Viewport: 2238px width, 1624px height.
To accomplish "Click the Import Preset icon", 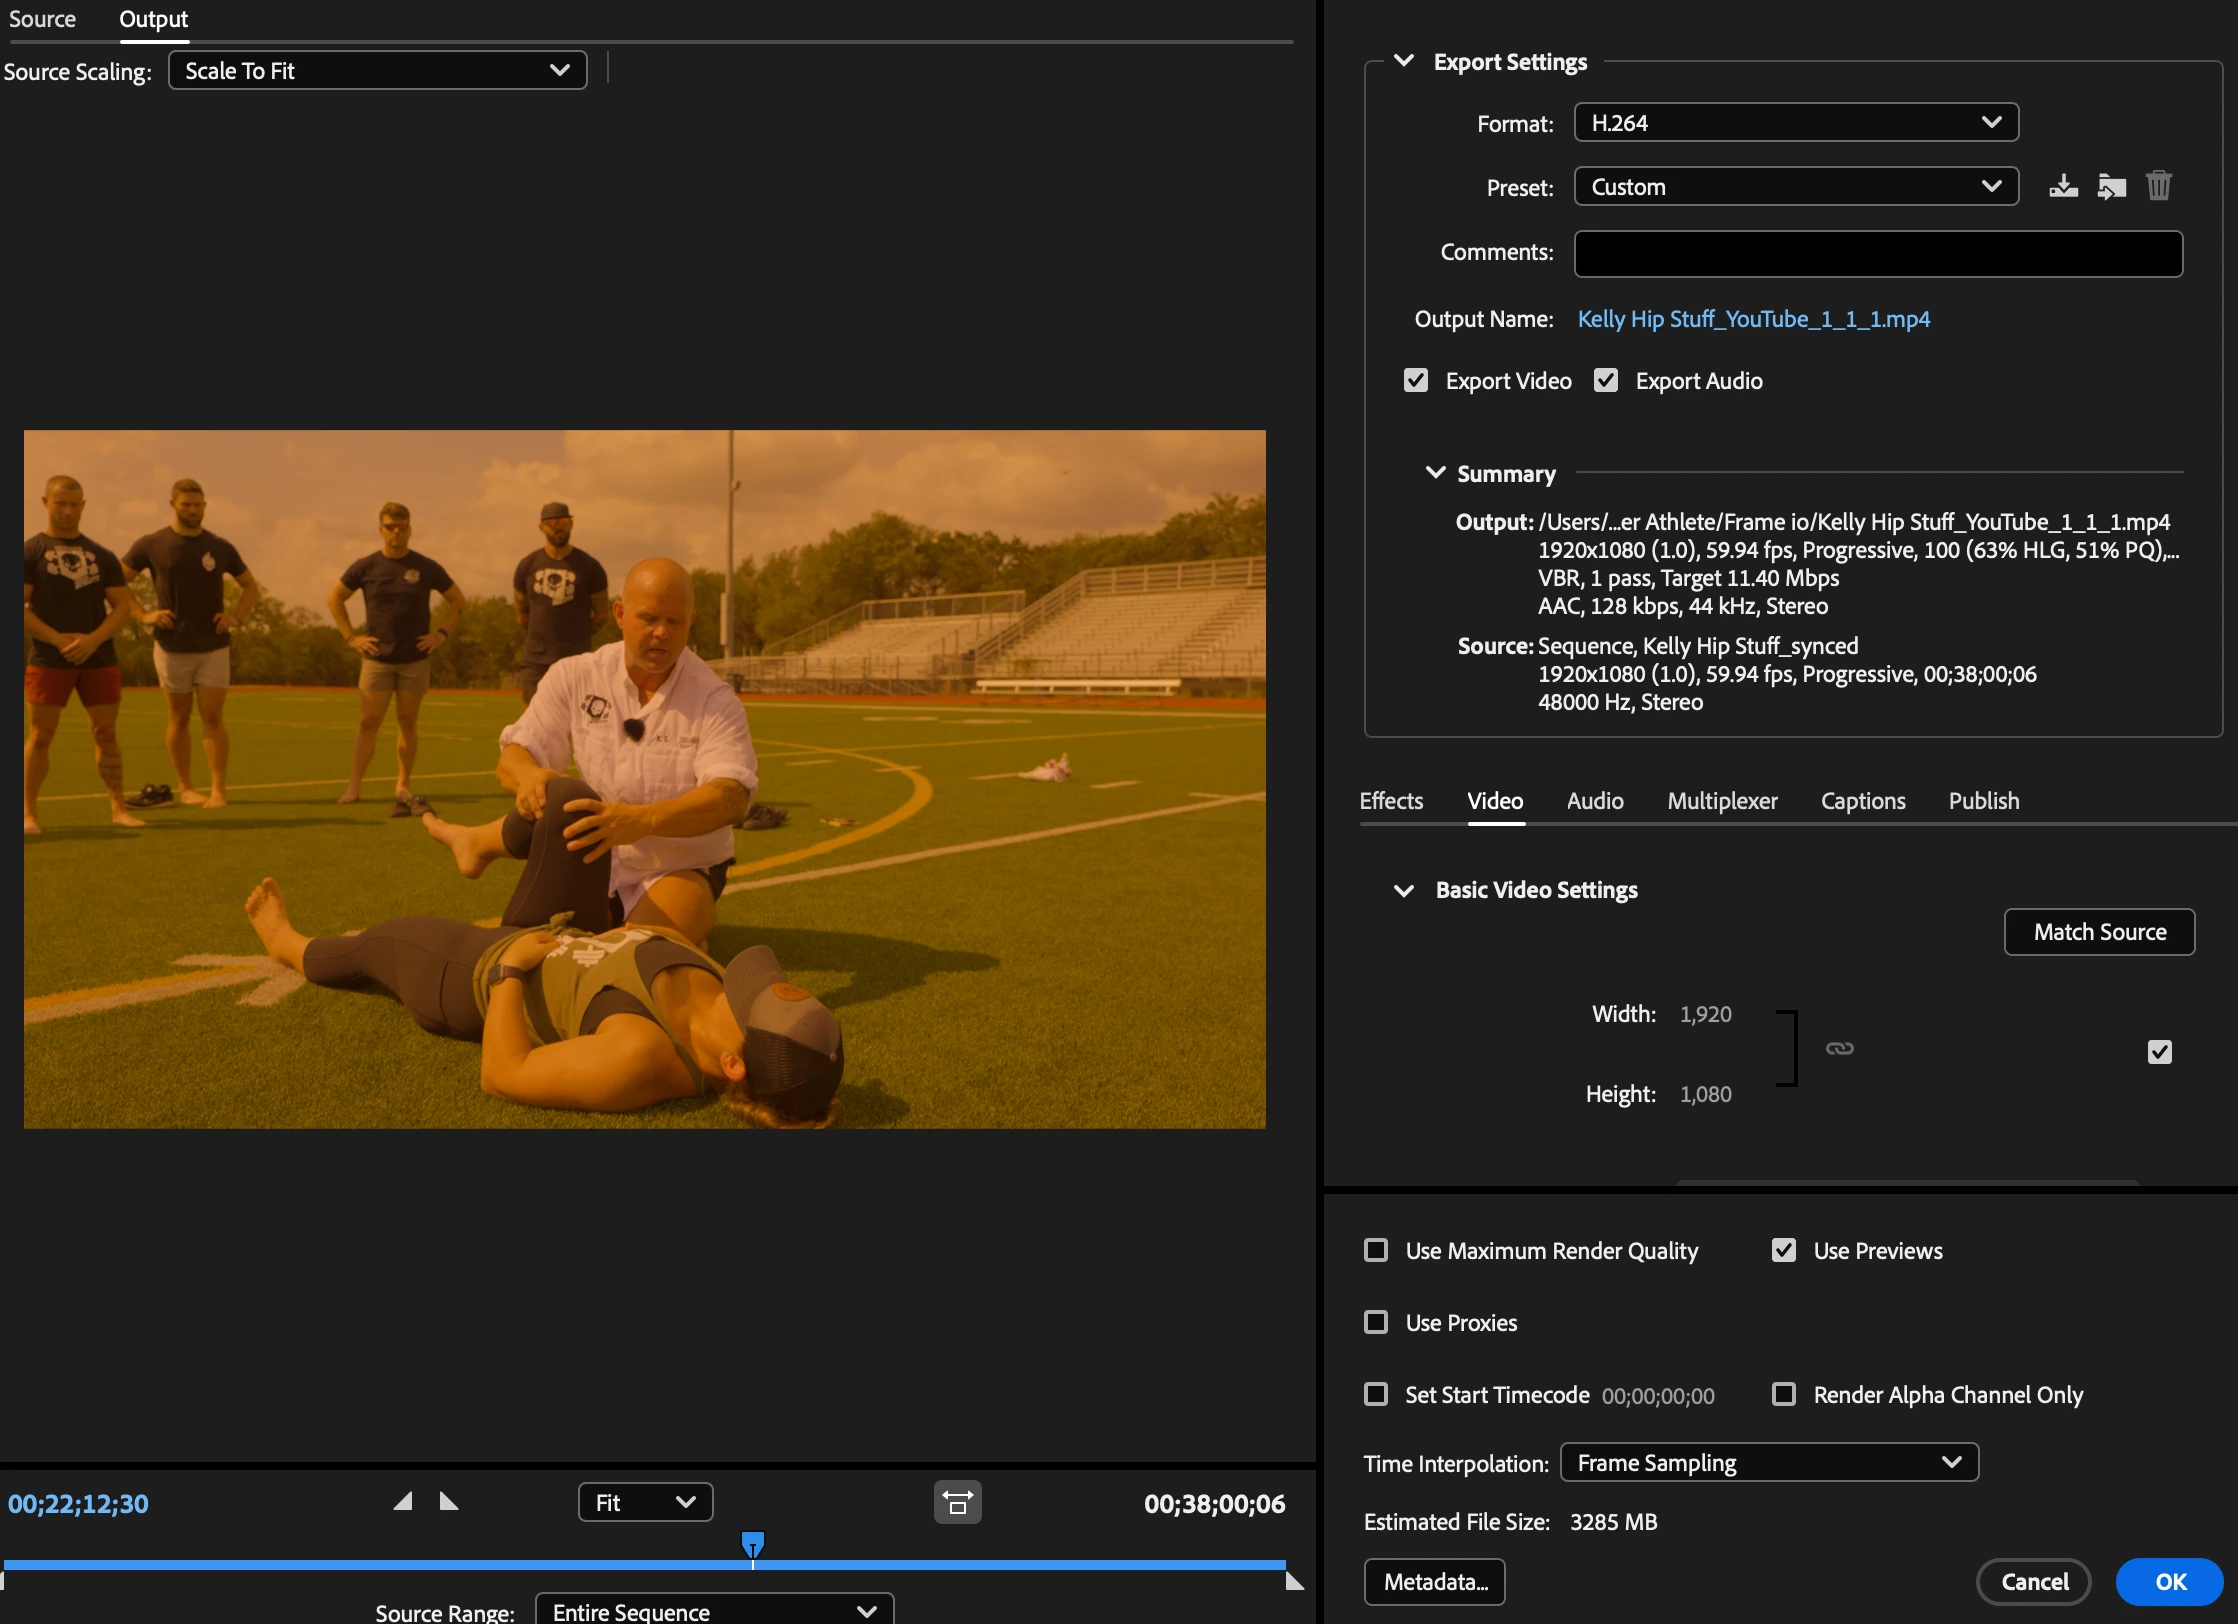I will (x=2111, y=187).
